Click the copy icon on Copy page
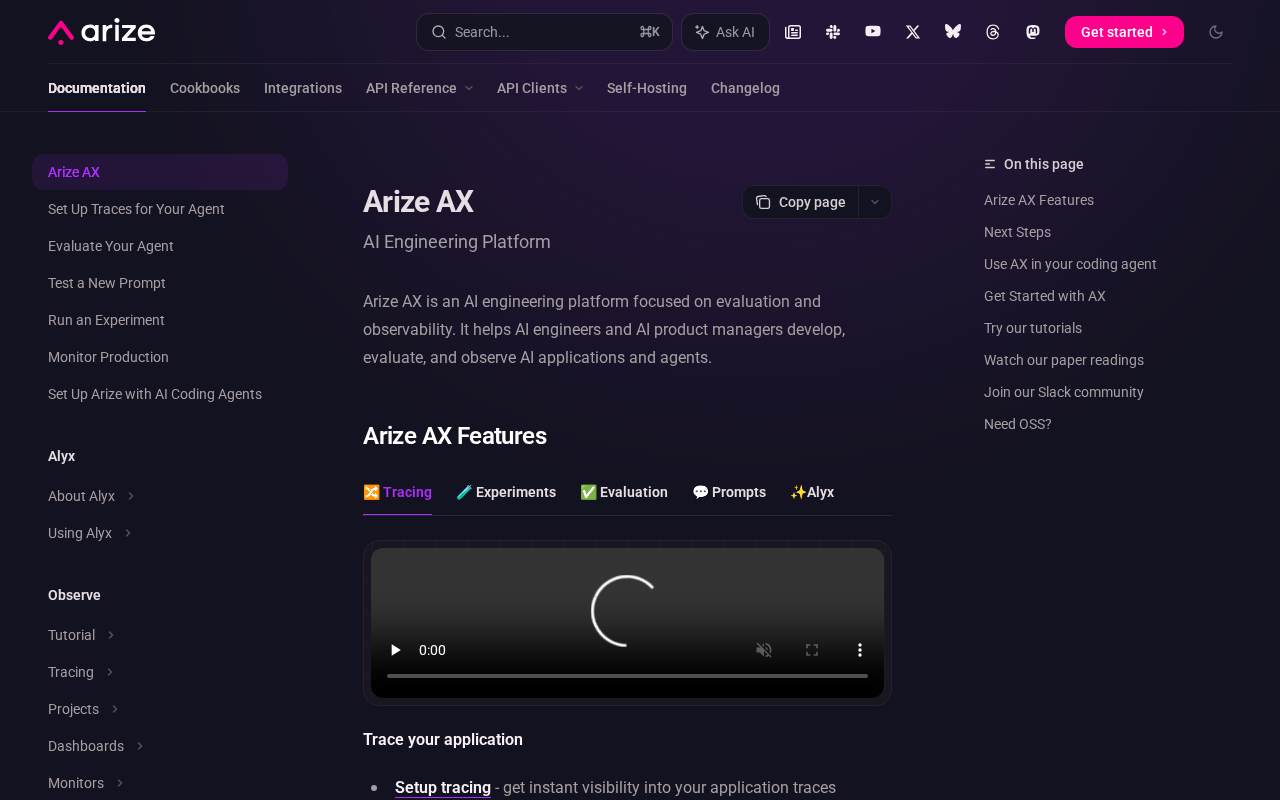The height and width of the screenshot is (800, 1280). (763, 202)
